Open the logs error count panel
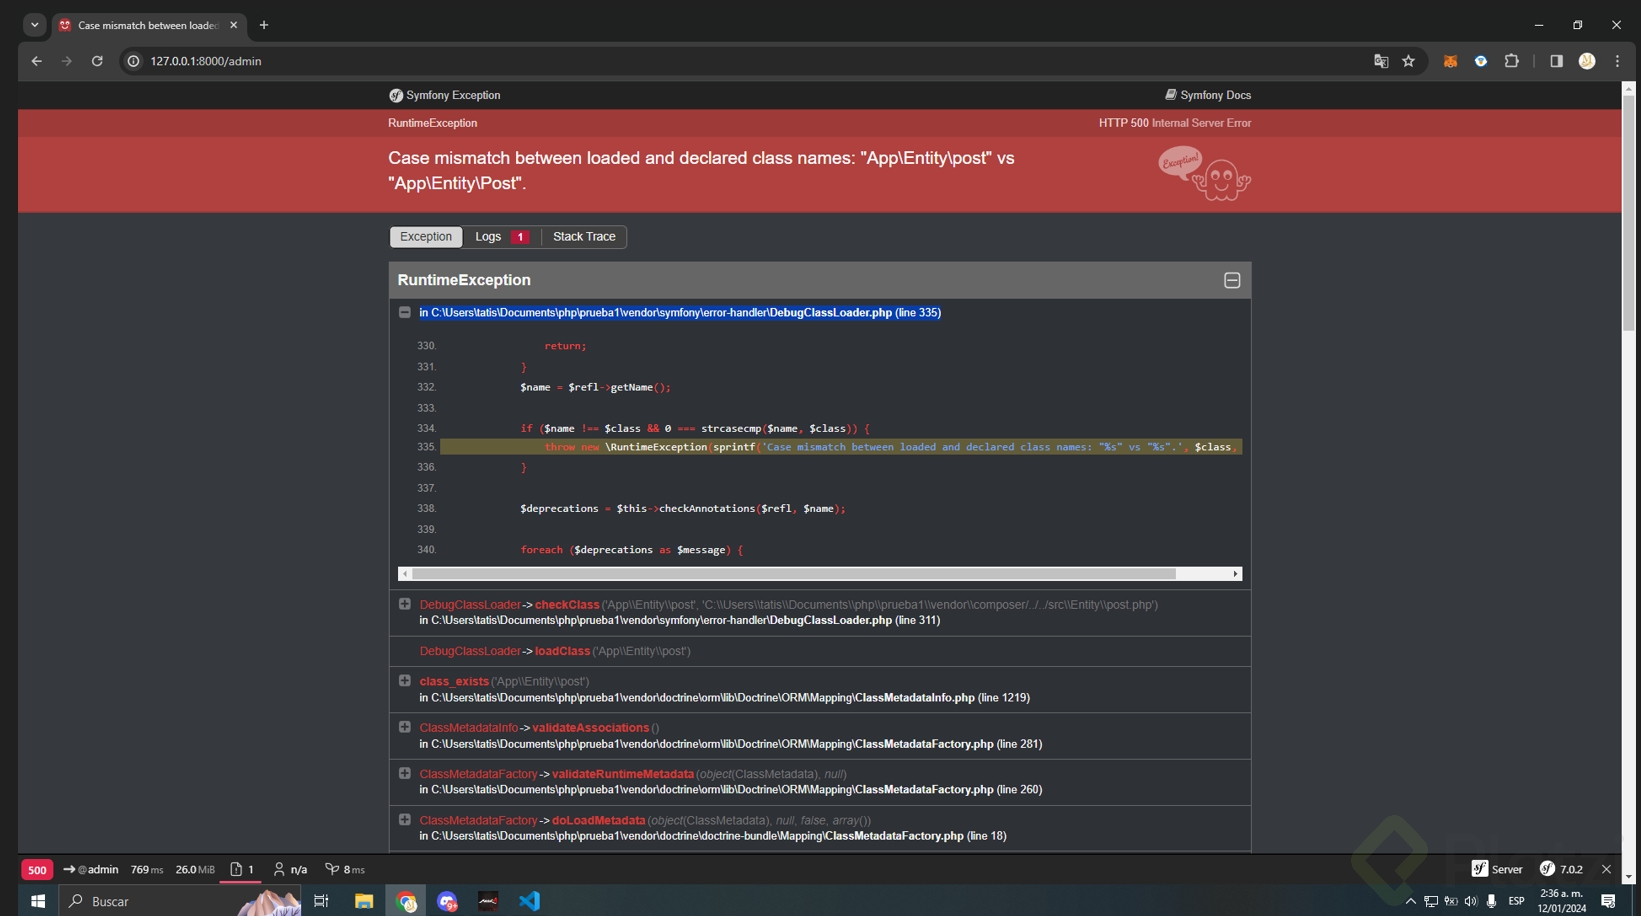Image resolution: width=1641 pixels, height=916 pixels. (241, 870)
